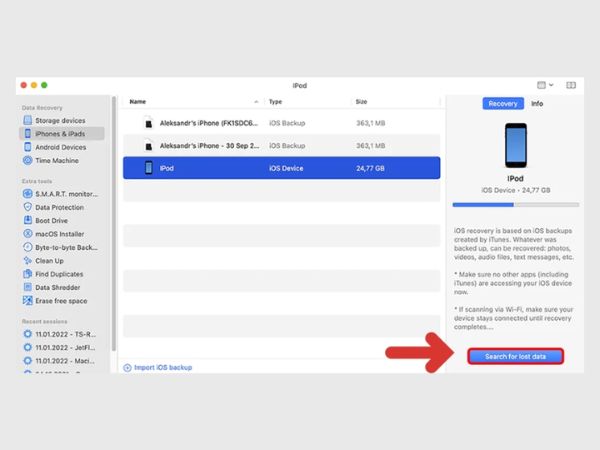The image size is (600, 450).
Task: Toggle the side panel view icon
Action: 570,85
